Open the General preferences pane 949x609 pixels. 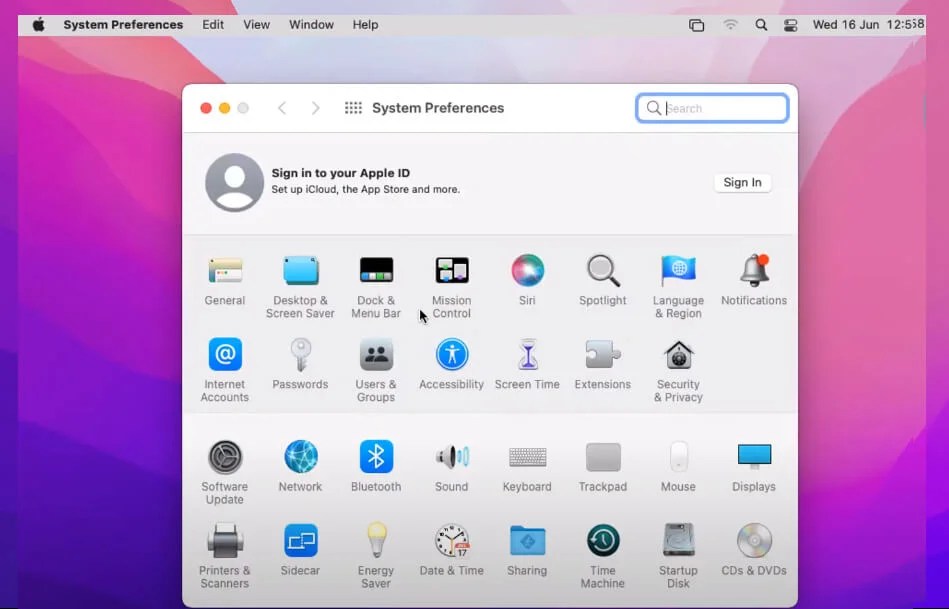point(225,271)
